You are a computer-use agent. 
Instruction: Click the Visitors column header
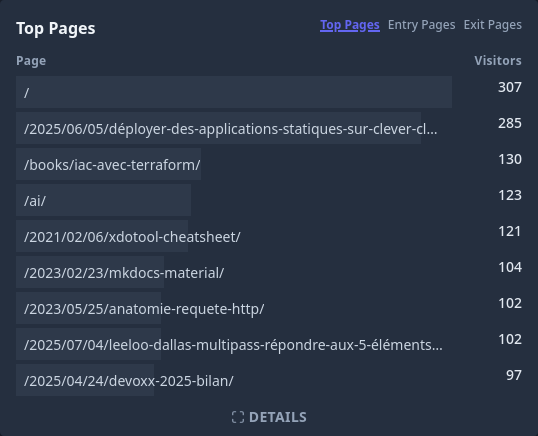pos(498,61)
